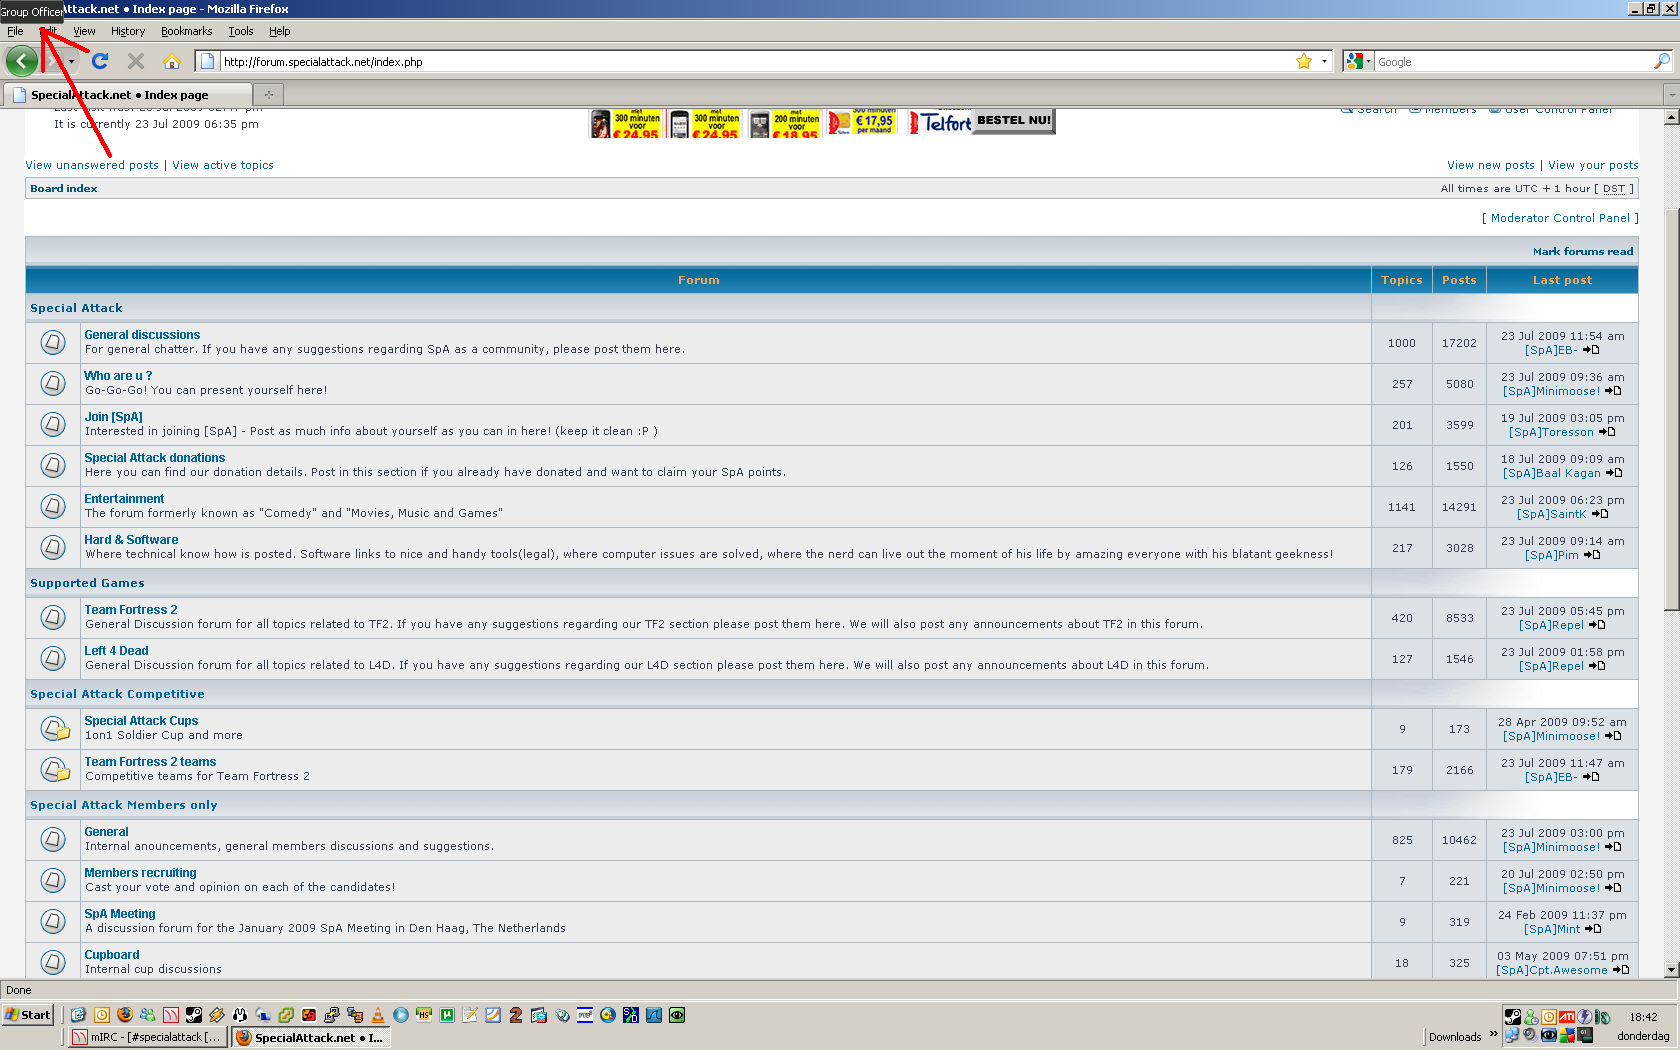Image resolution: width=1680 pixels, height=1050 pixels.
Task: Click the ATI icon in system tray
Action: click(1567, 1017)
